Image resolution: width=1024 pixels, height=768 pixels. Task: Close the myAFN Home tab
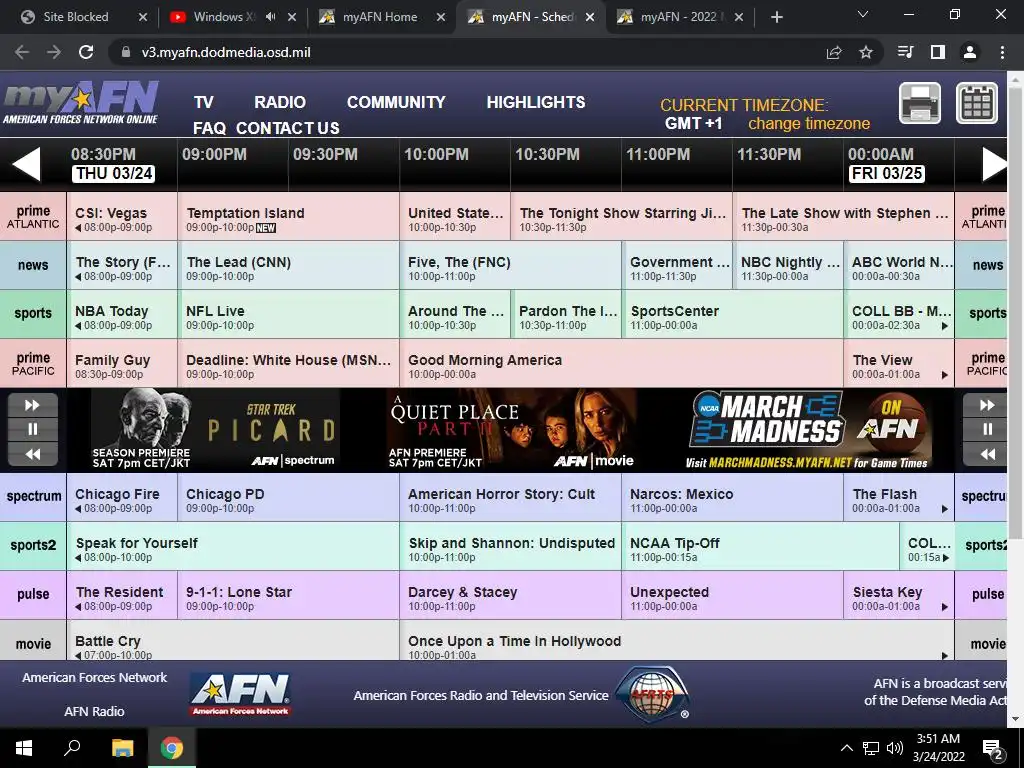pyautogui.click(x=441, y=17)
